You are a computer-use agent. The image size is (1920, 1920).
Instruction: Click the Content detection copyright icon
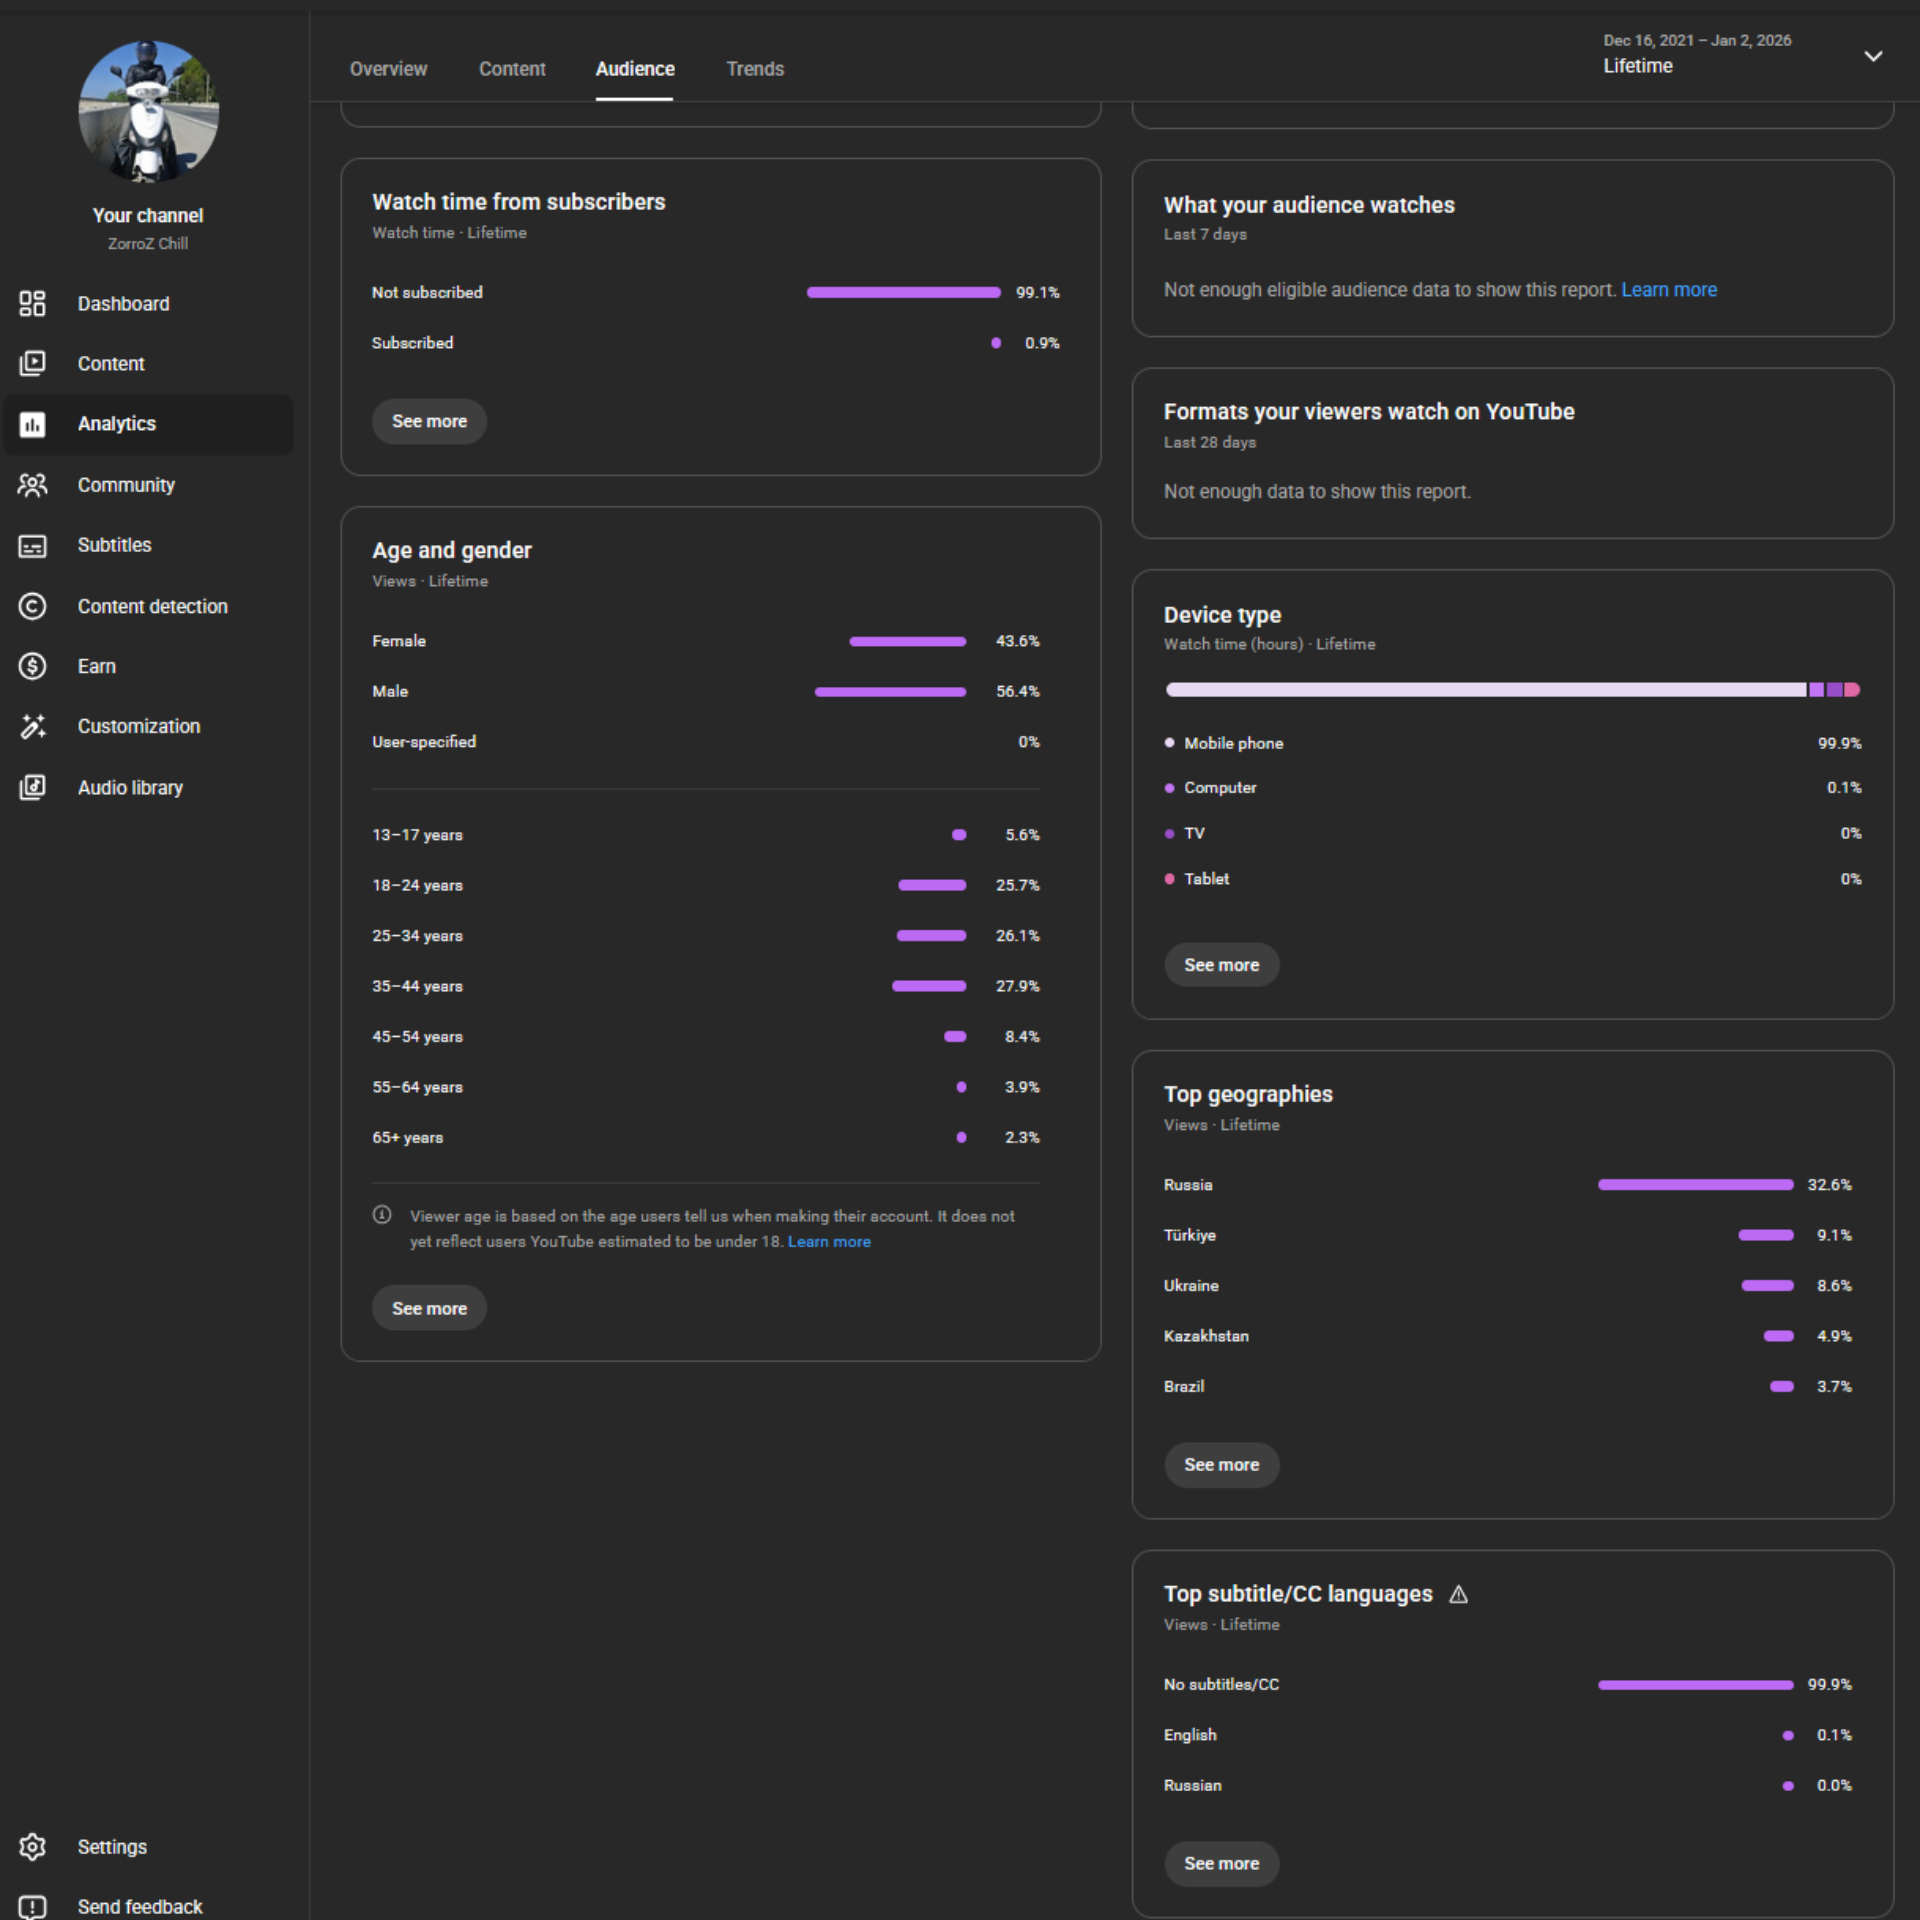click(x=32, y=606)
